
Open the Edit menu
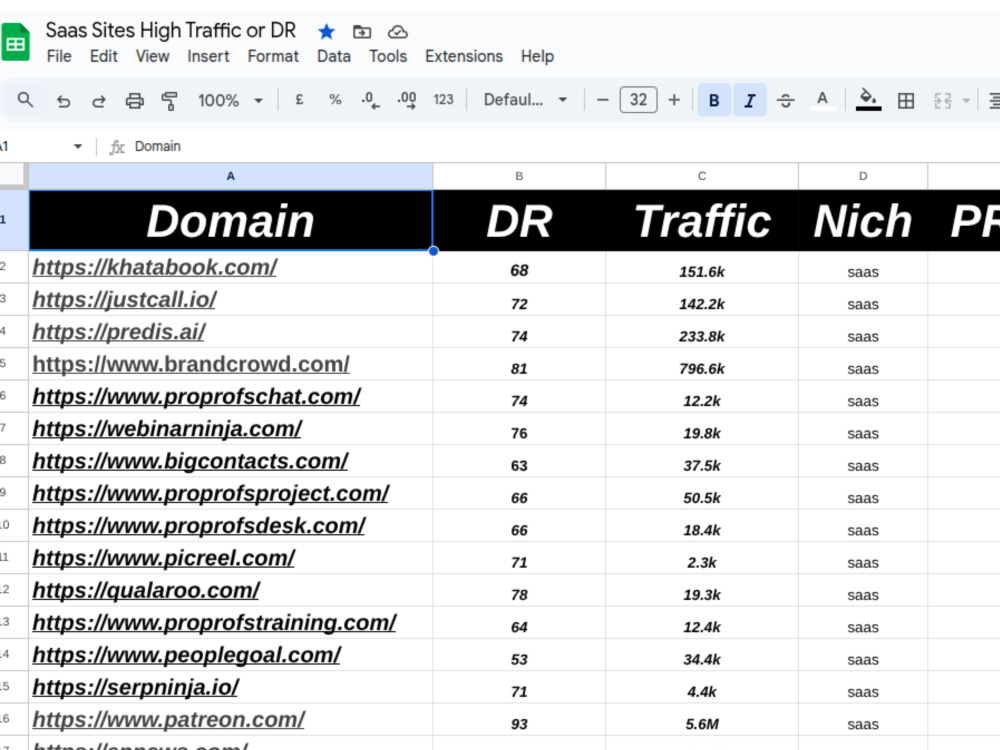pos(103,57)
